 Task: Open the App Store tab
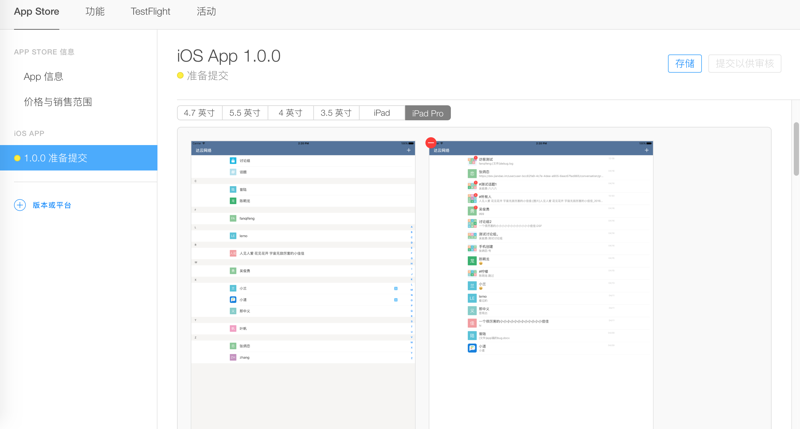(36, 11)
